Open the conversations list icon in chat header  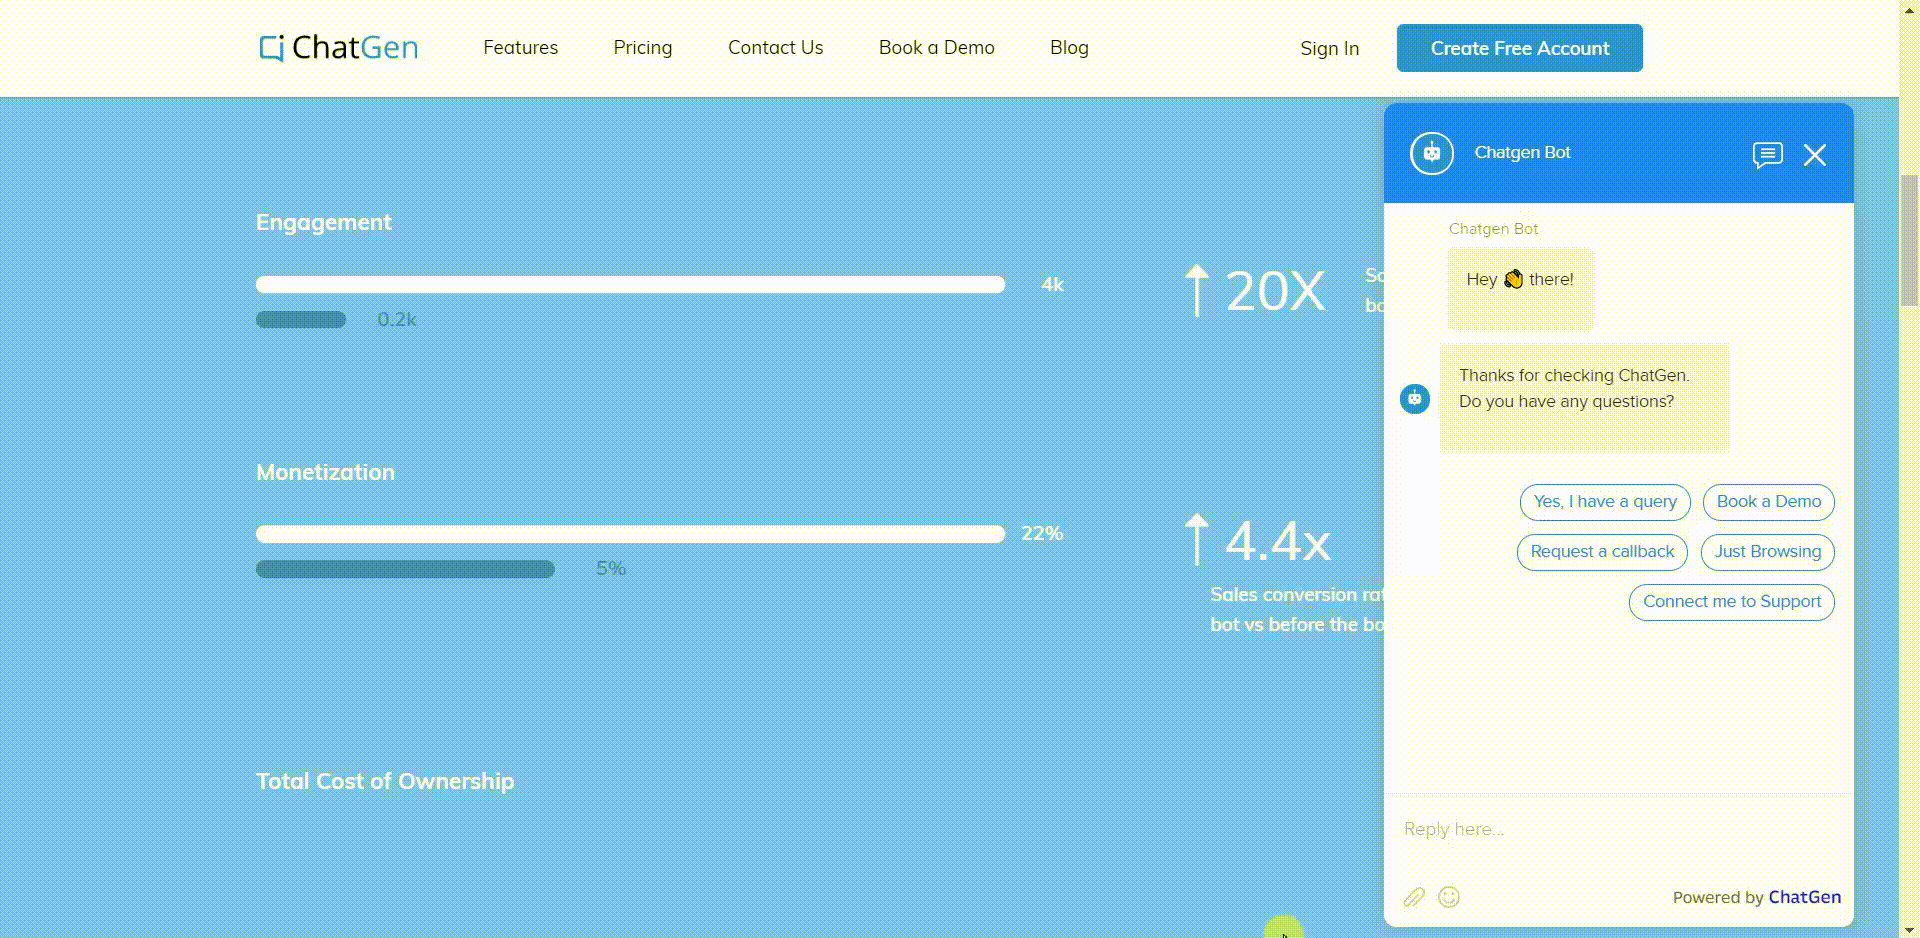(x=1767, y=155)
